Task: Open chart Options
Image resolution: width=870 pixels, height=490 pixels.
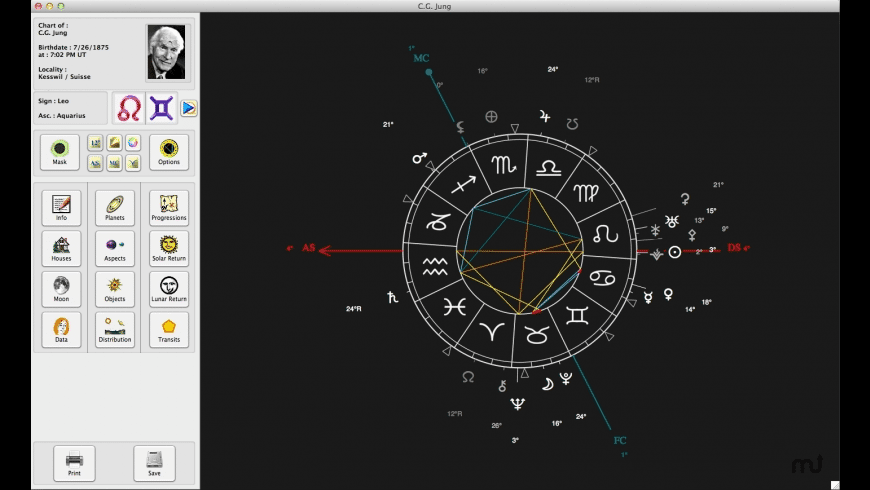Action: tap(169, 151)
